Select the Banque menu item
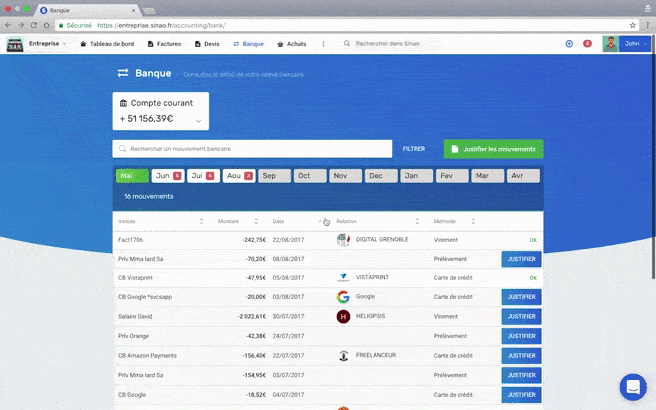The height and width of the screenshot is (410, 656). [x=249, y=44]
